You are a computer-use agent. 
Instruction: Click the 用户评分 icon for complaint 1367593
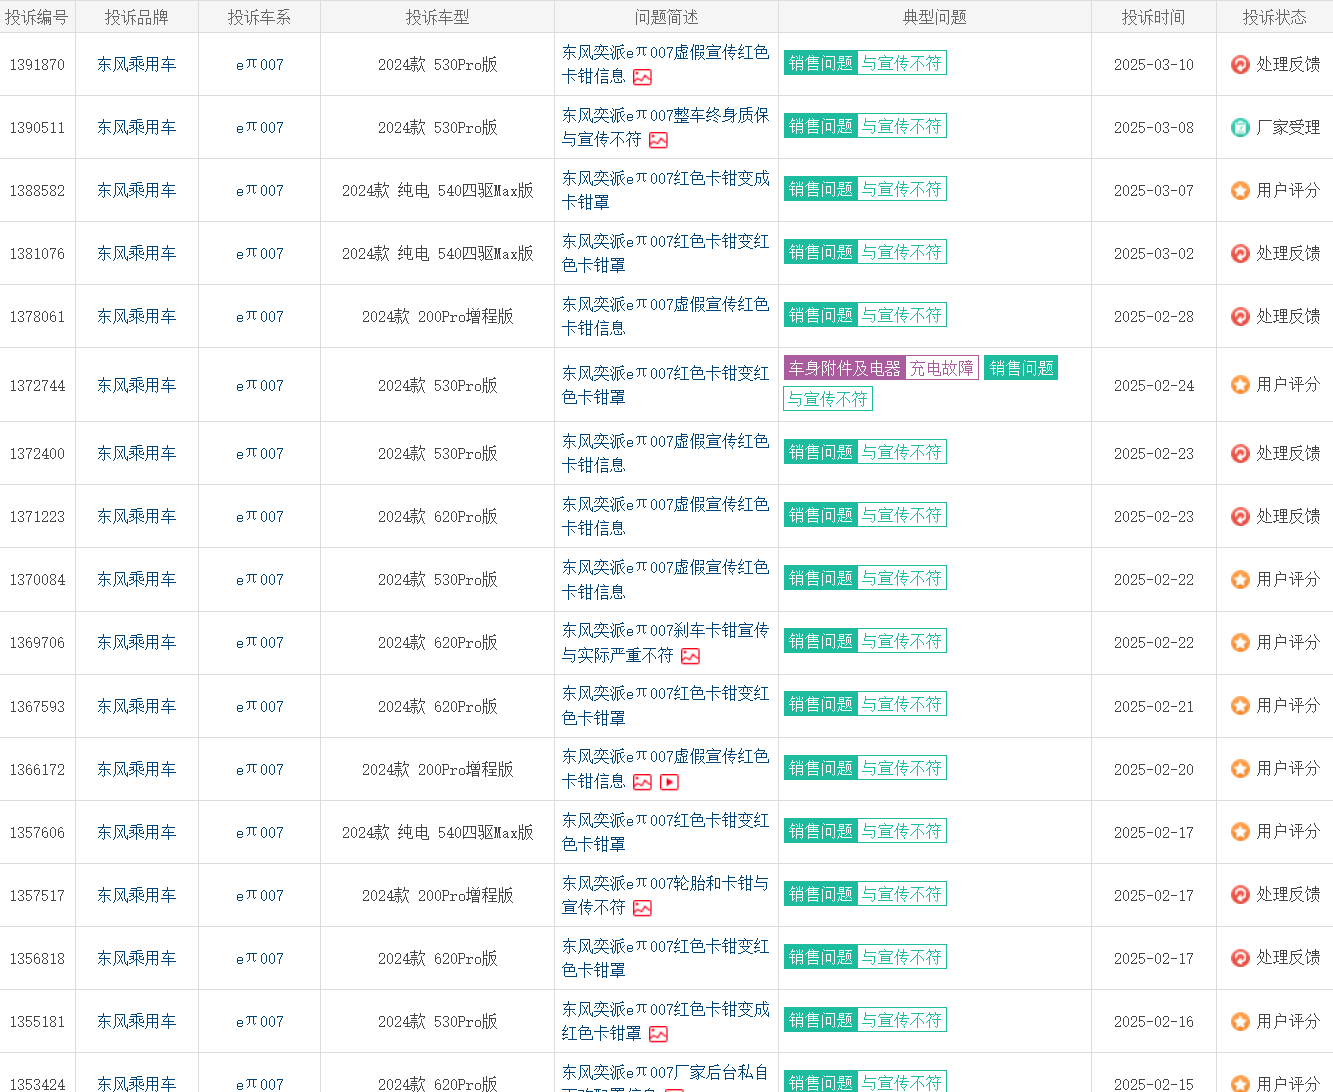(1240, 706)
